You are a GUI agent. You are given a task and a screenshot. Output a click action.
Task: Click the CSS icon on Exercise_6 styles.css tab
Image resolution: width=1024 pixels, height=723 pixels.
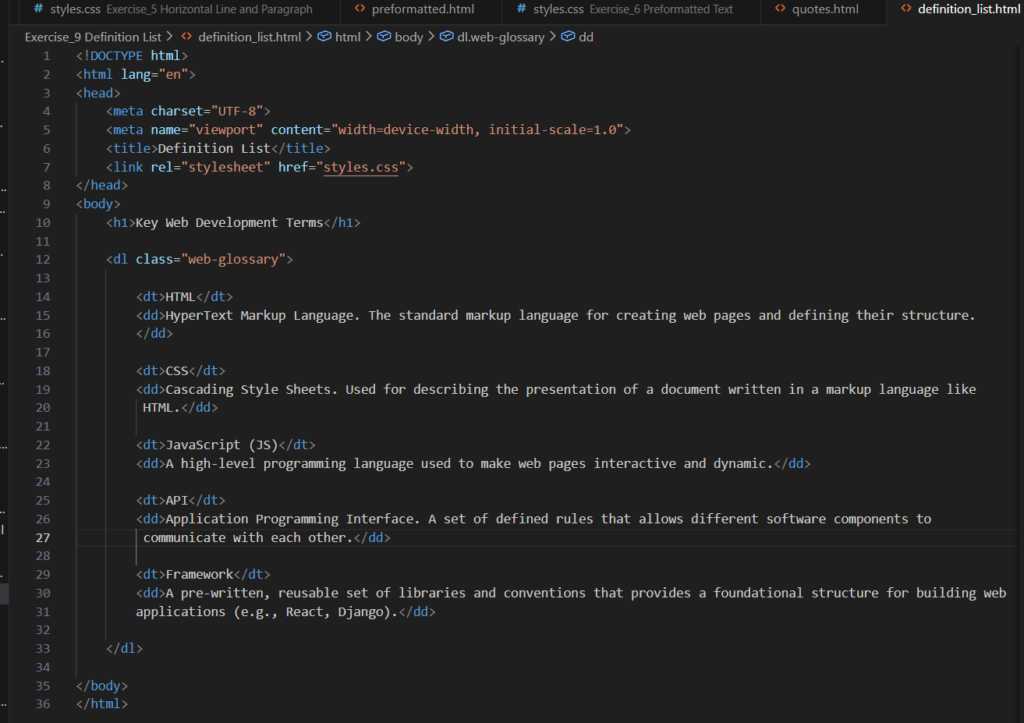pos(521,9)
